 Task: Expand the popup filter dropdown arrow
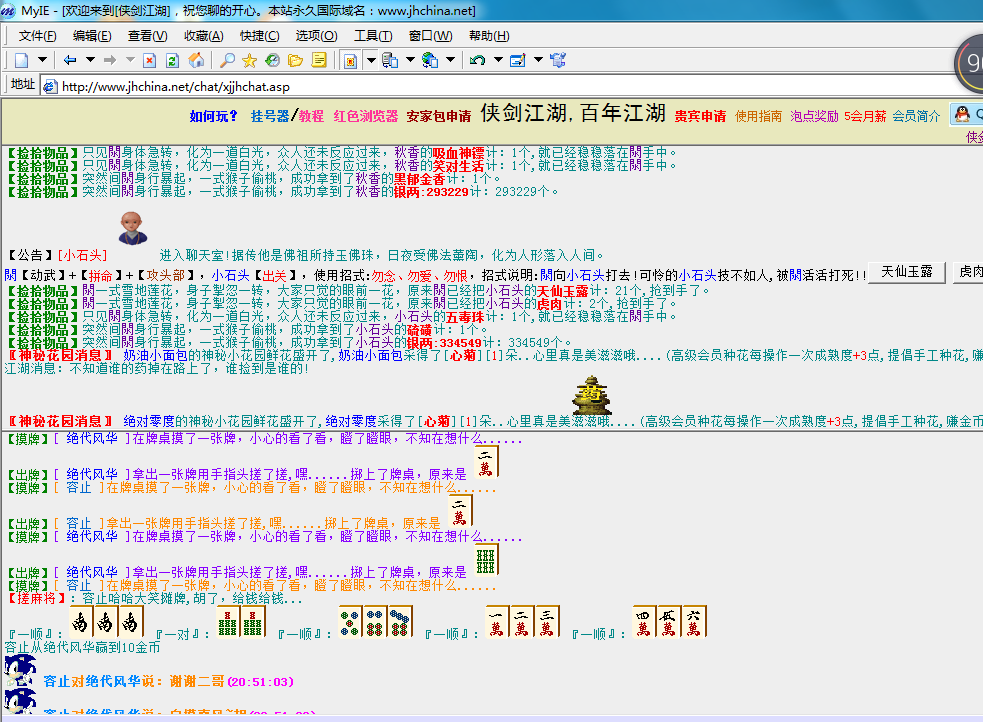(x=371, y=60)
